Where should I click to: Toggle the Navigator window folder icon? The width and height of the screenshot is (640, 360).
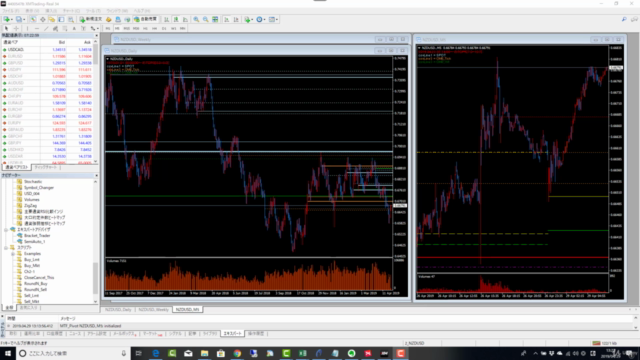click(52, 19)
